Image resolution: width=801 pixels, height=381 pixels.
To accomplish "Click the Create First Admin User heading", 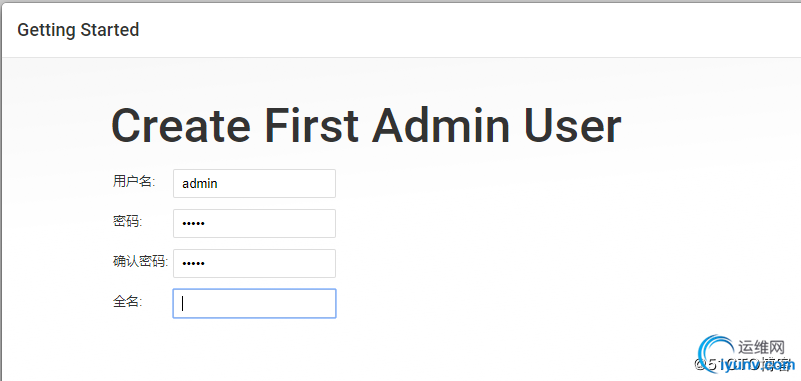I will point(366,126).
